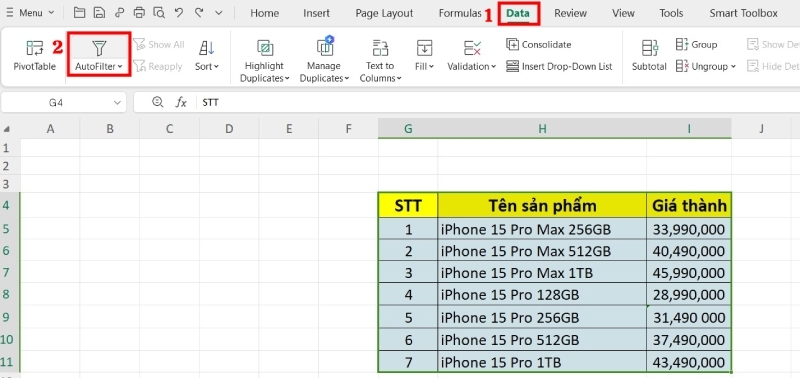Click the Reapply filter button
The height and width of the screenshot is (378, 800).
(158, 66)
